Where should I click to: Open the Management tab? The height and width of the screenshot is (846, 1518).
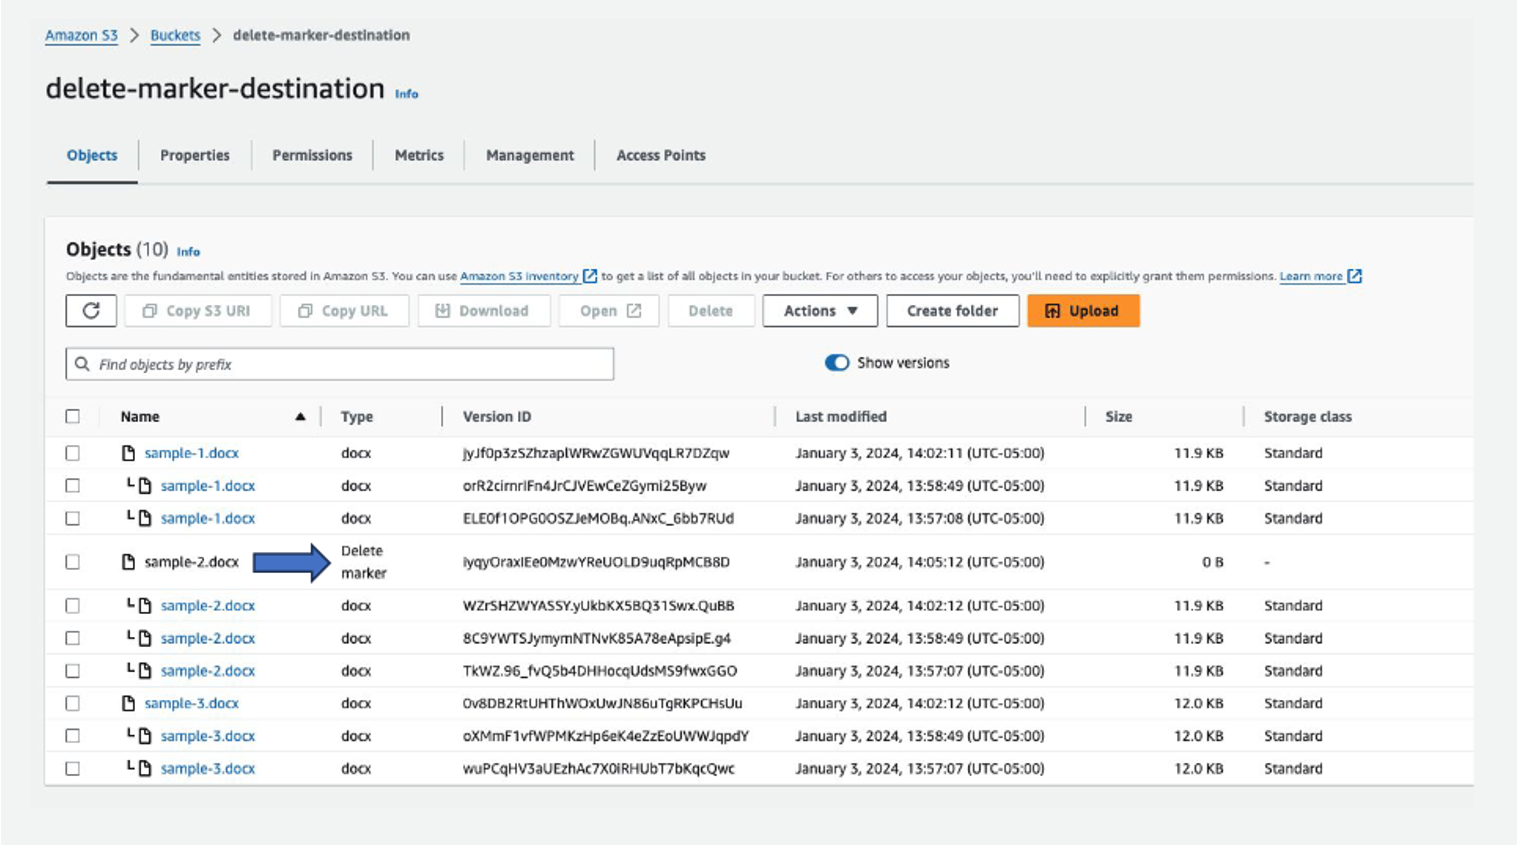[x=530, y=155]
